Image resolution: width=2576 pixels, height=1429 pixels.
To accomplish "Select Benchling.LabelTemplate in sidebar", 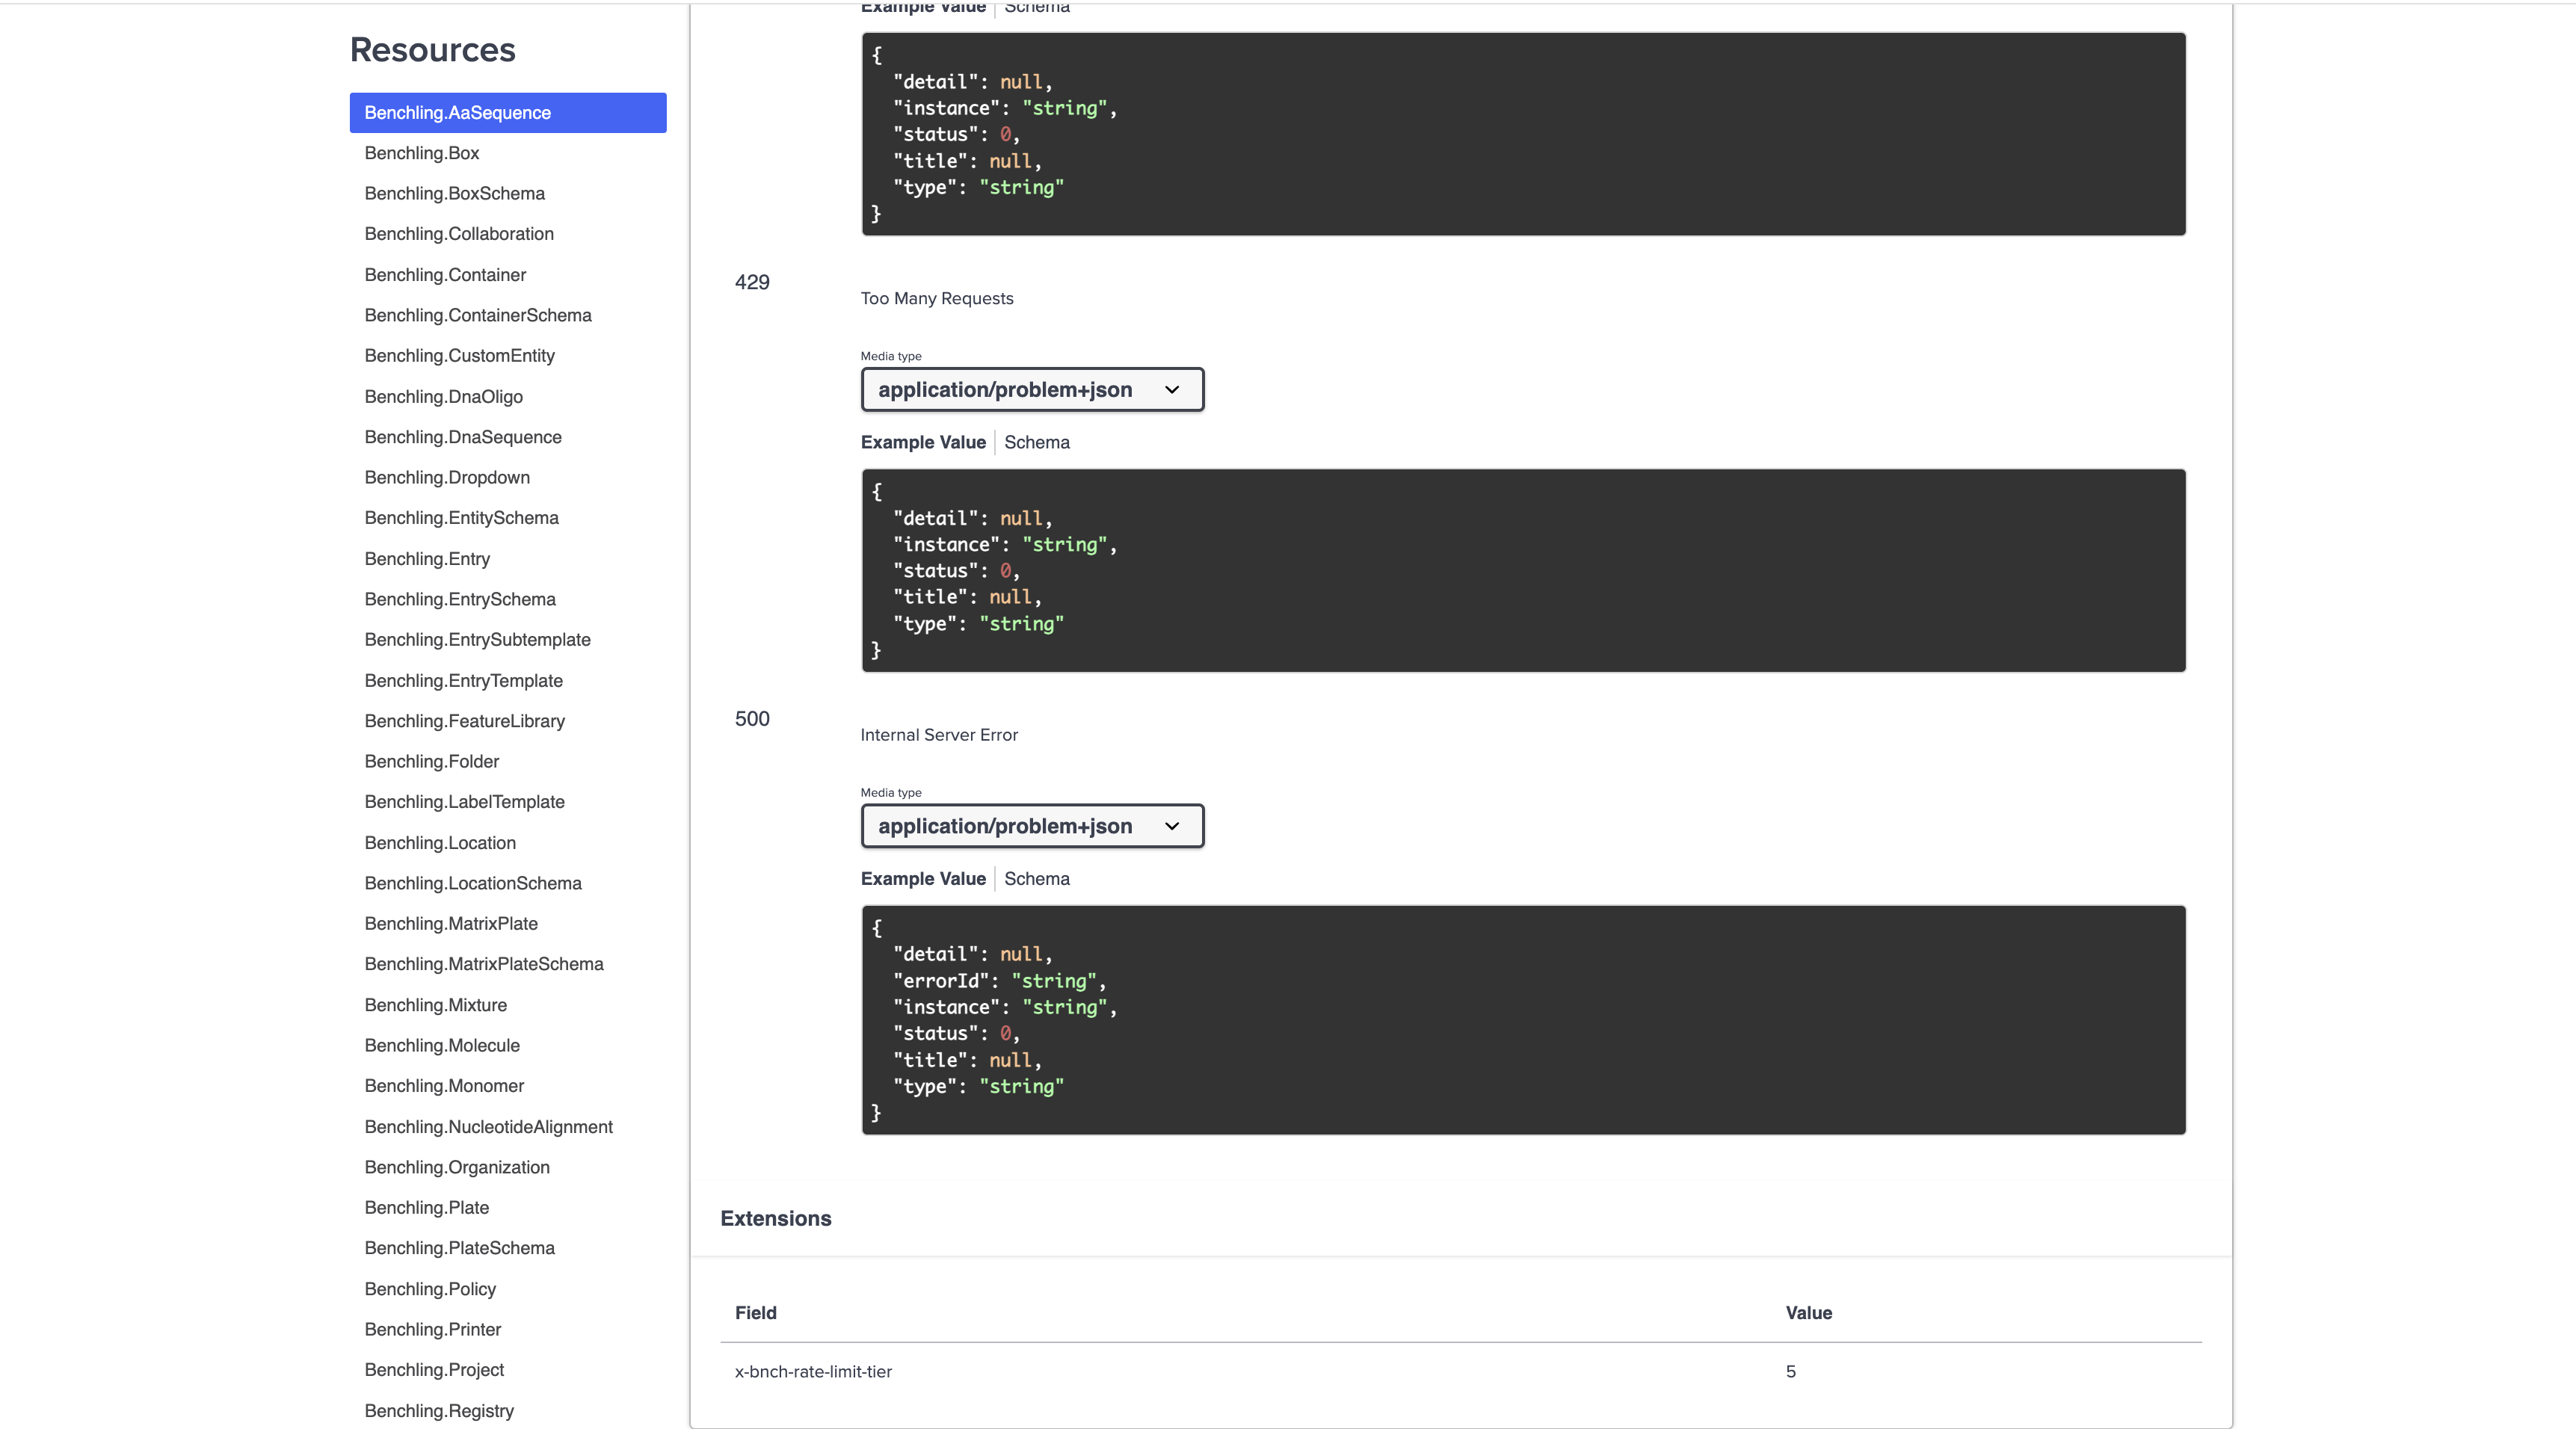I will click(x=465, y=802).
